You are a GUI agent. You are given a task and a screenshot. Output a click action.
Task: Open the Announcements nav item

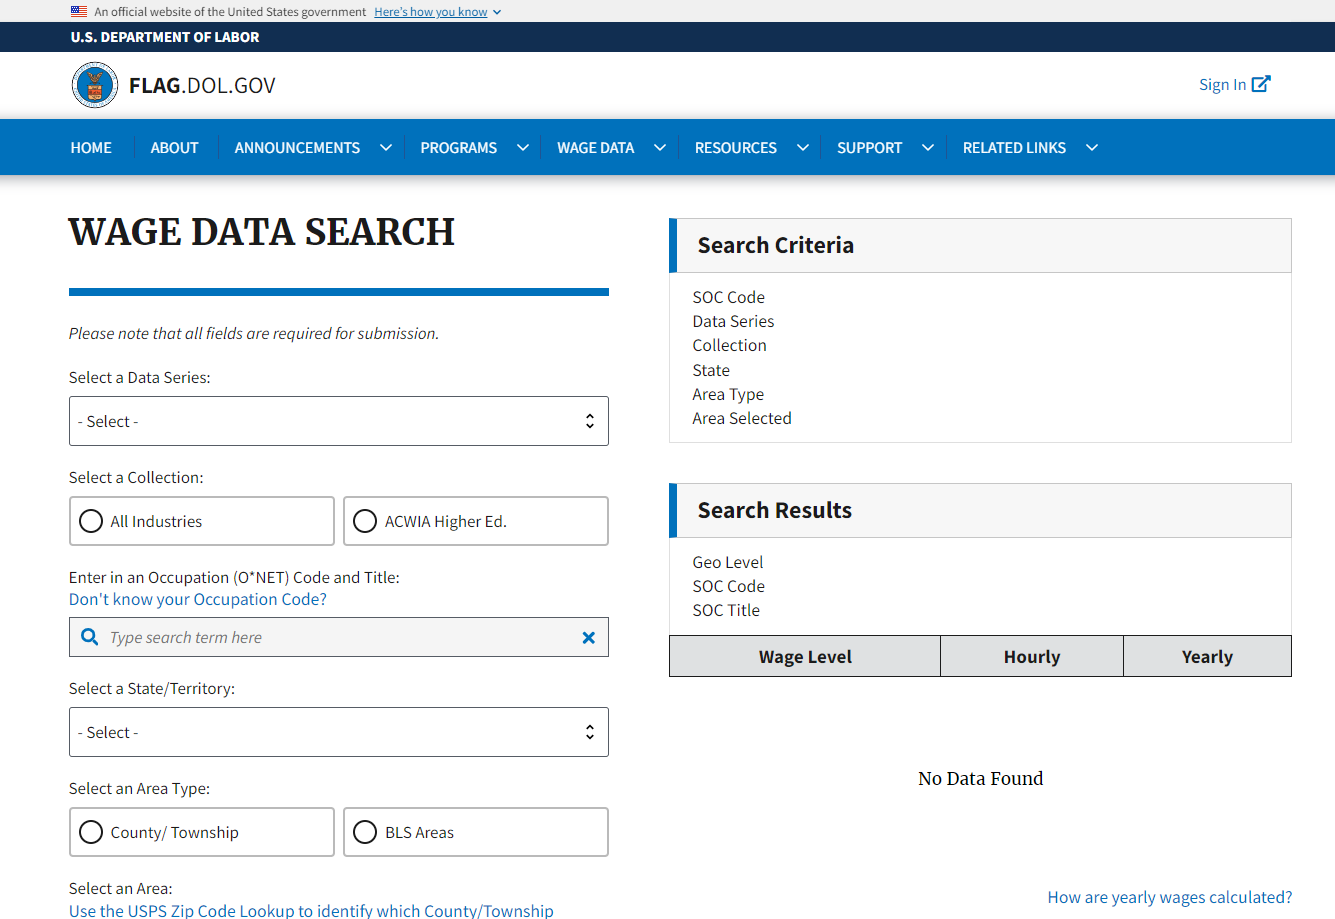297,148
